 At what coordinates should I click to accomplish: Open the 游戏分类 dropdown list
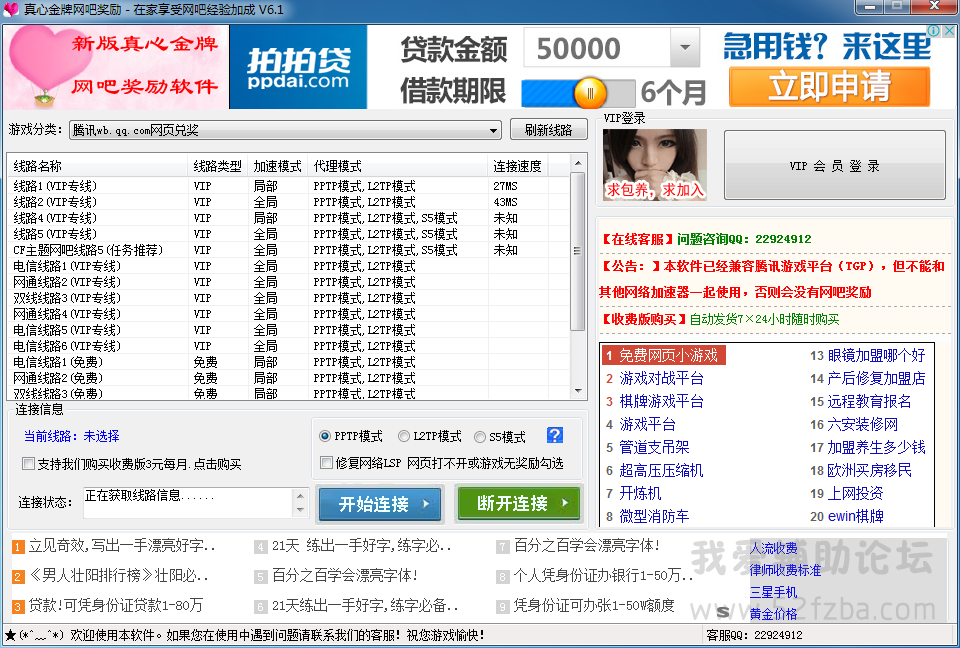[494, 130]
